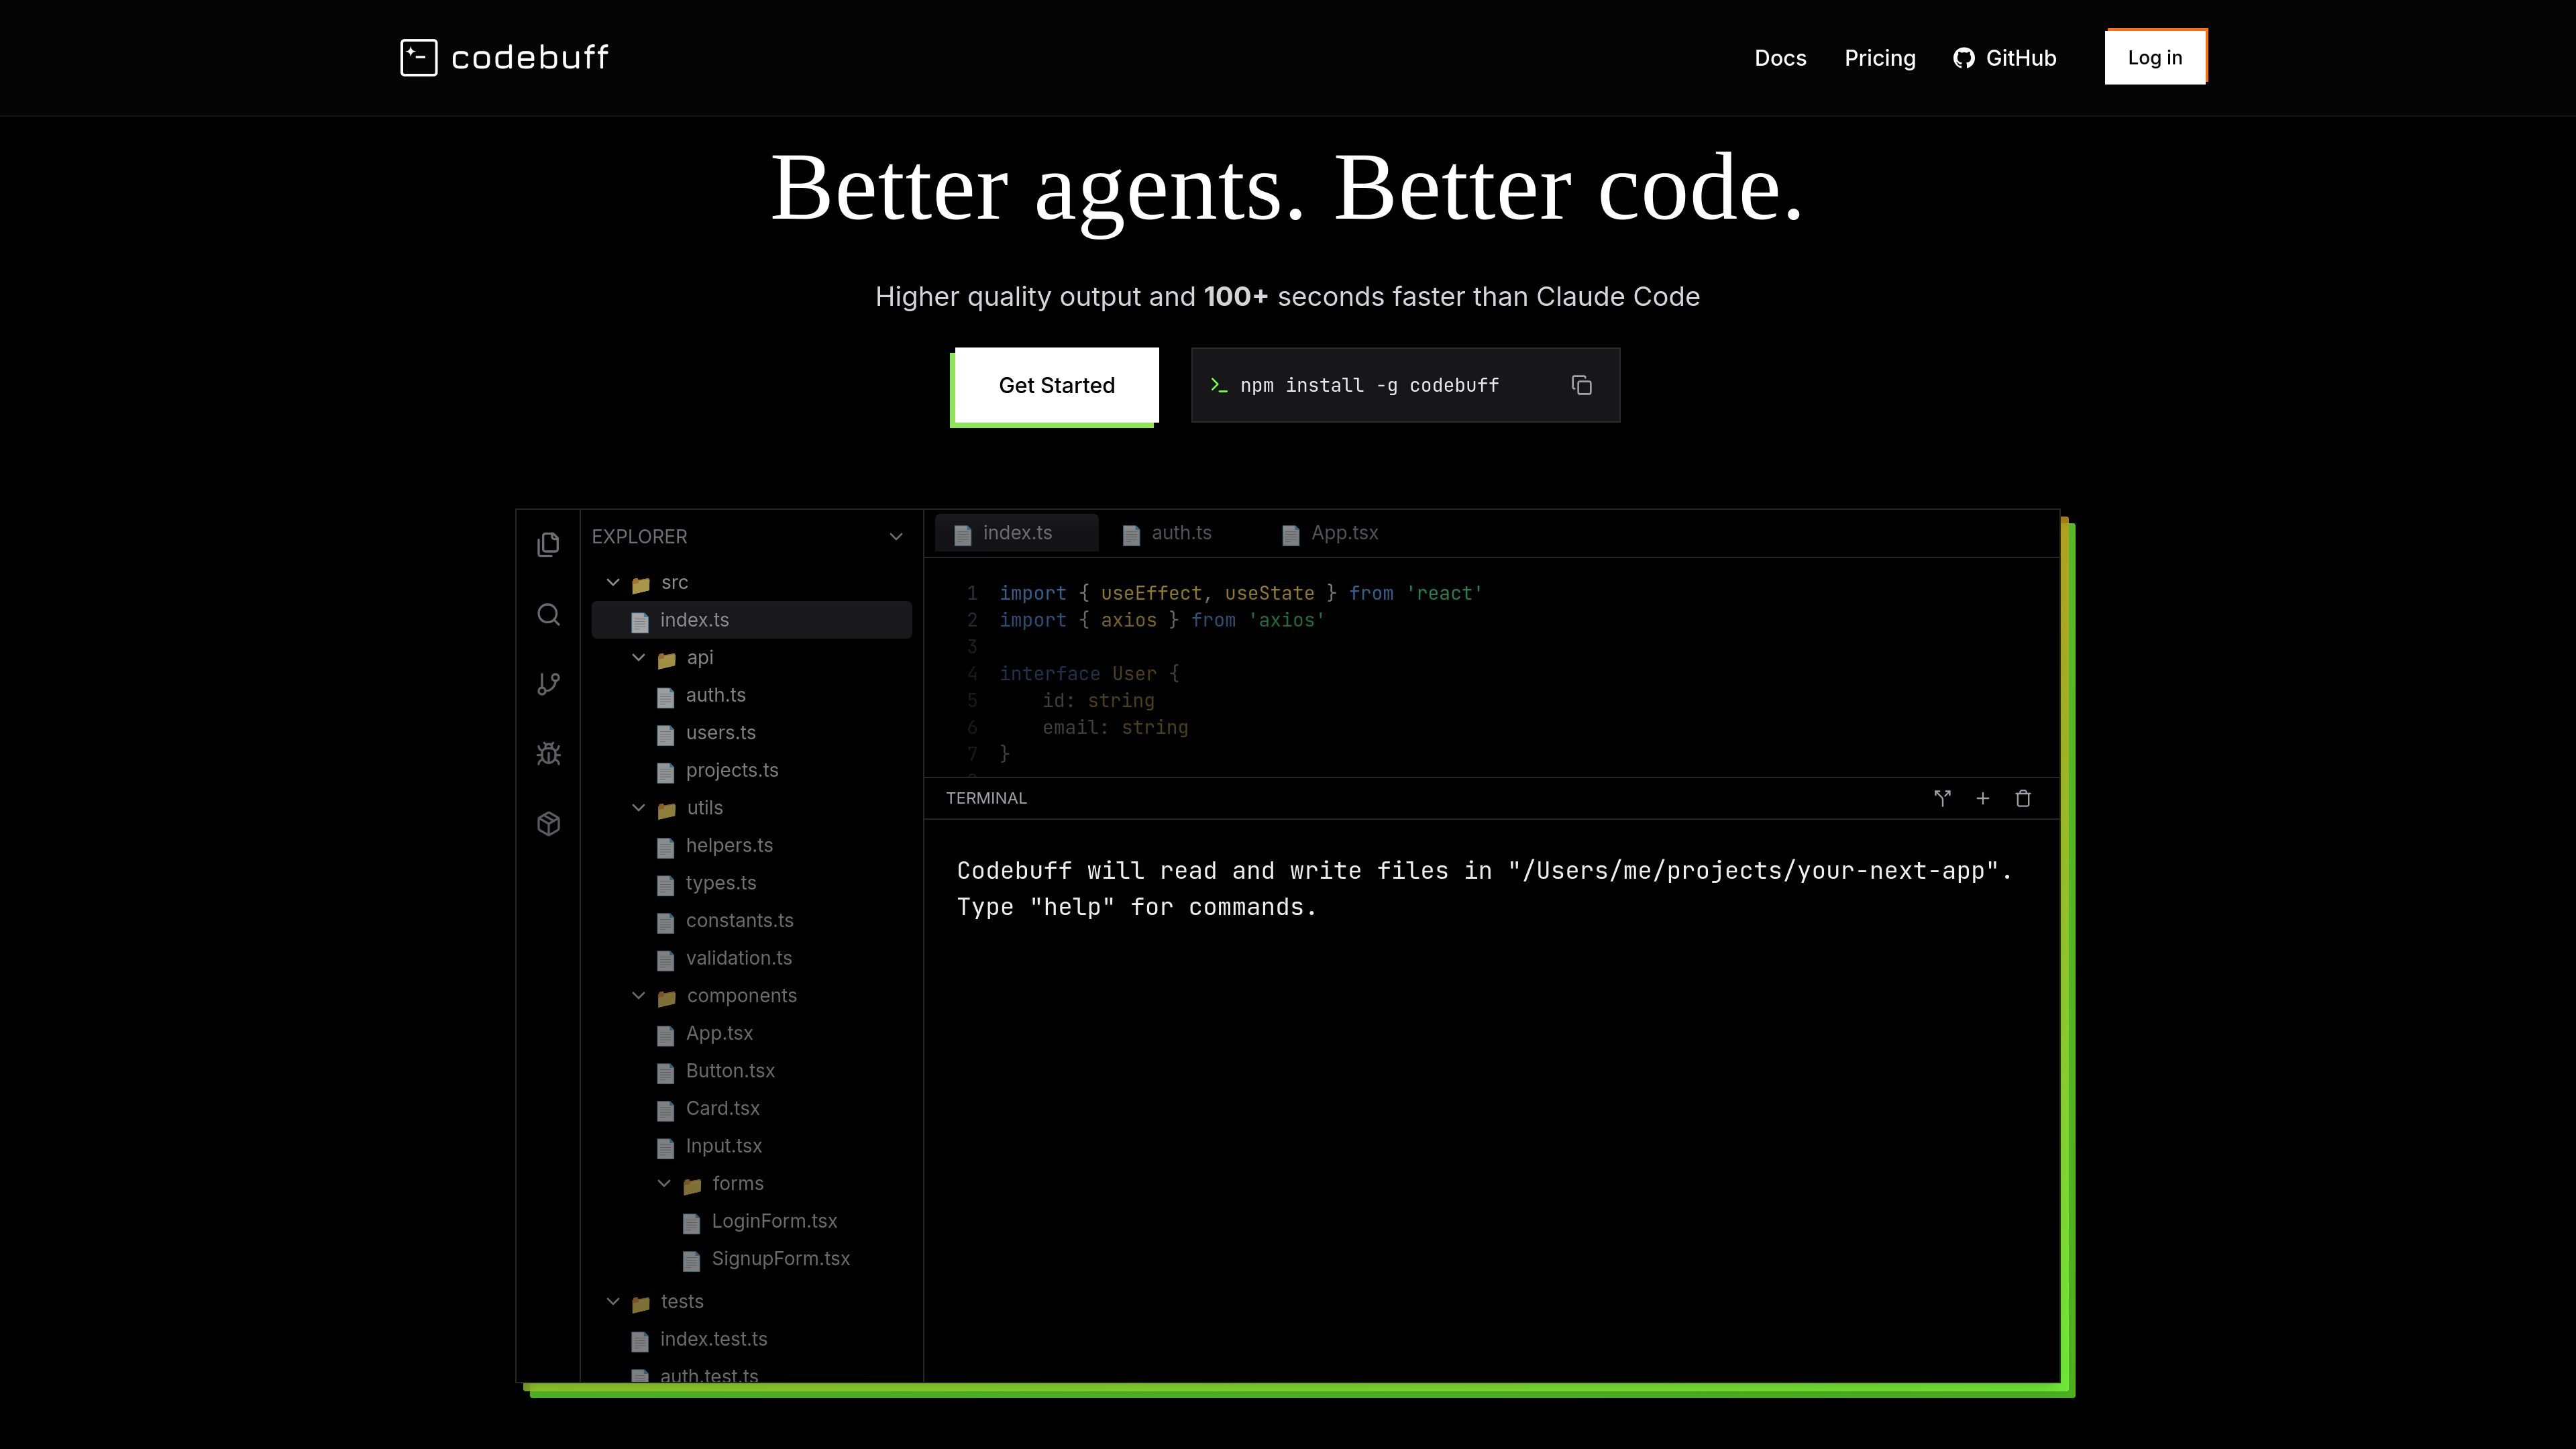
Task: Click the "interface User {" code line
Action: [x=1089, y=674]
